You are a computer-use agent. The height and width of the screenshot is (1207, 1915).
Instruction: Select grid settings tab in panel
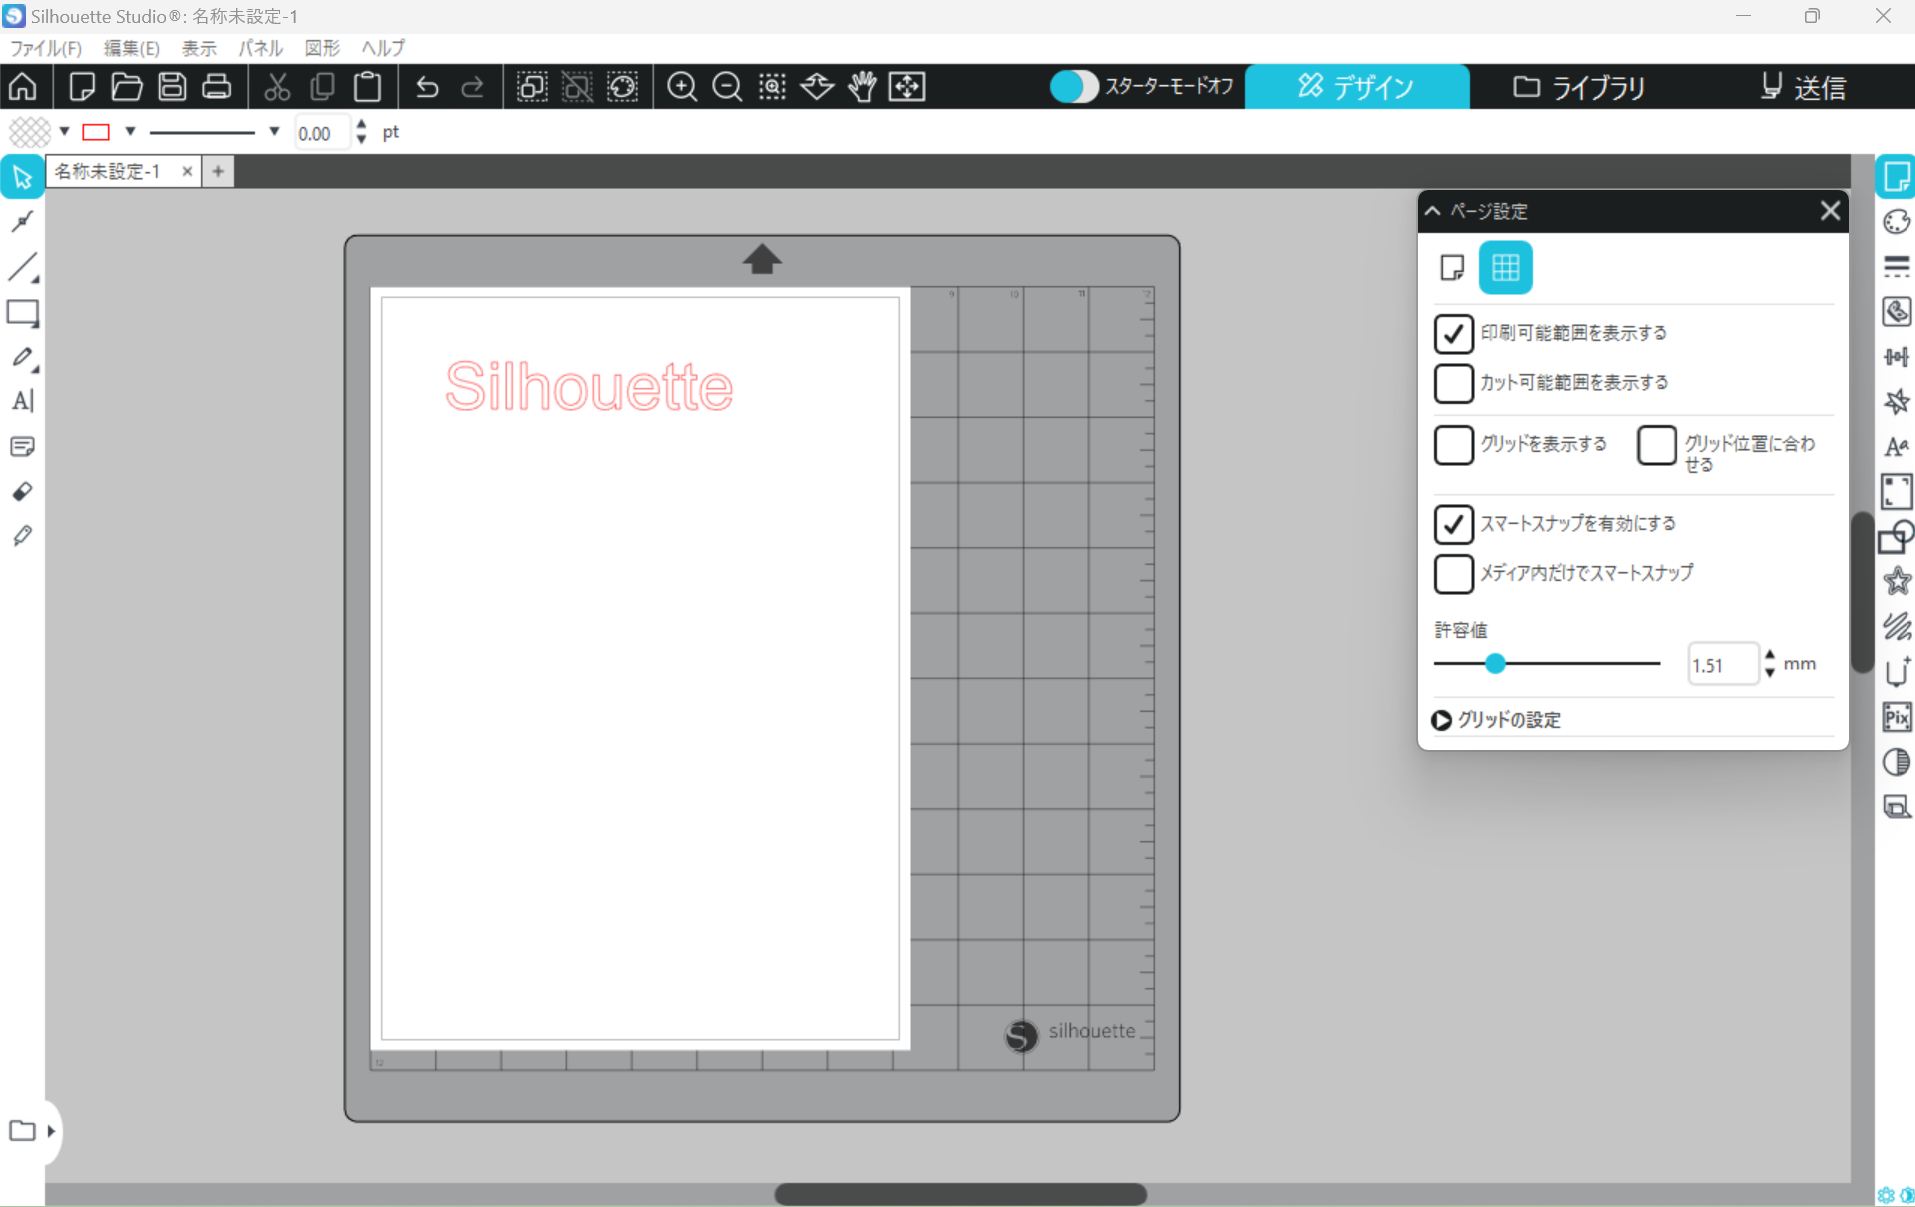(1505, 268)
